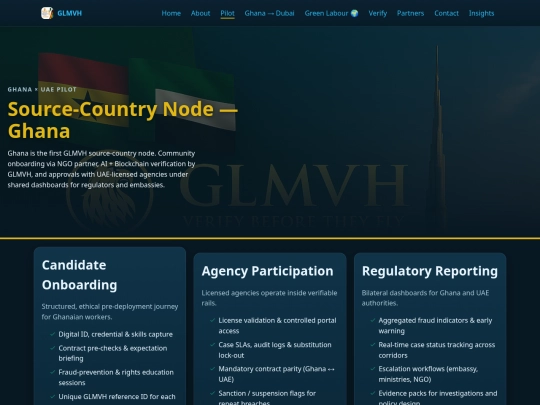Viewport: 540px width, 405px height.
Task: Click checkmark icon beside 'Real-time case status'
Action: (x=373, y=344)
